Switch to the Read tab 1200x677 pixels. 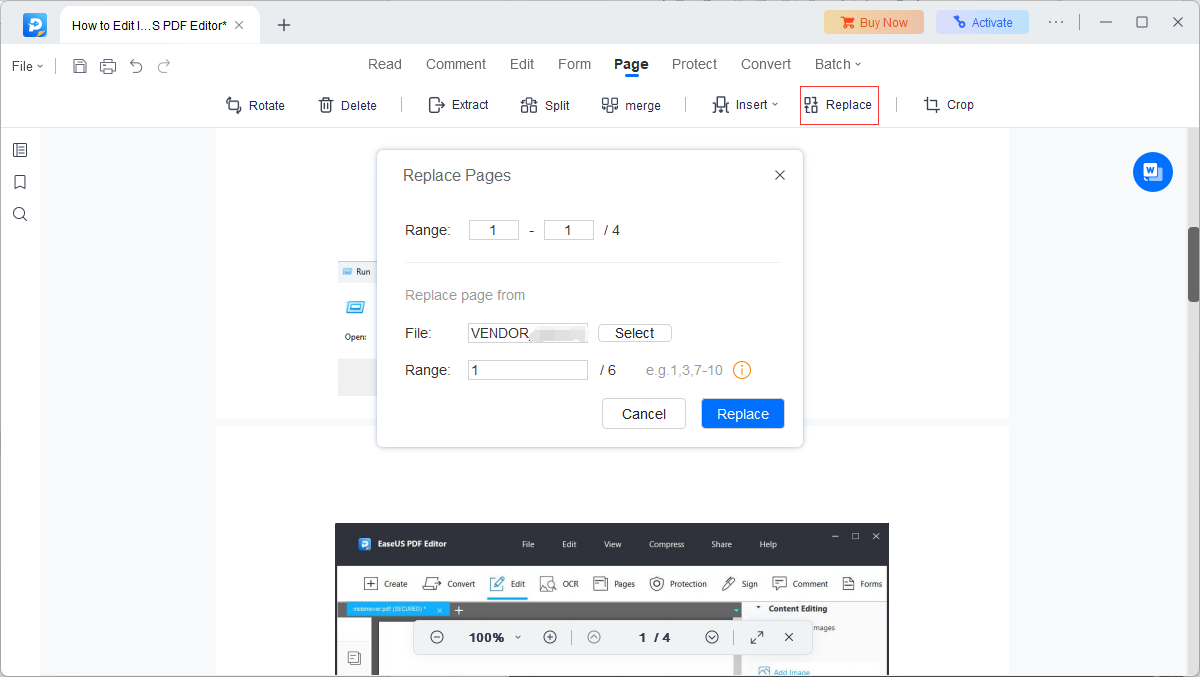coord(385,64)
